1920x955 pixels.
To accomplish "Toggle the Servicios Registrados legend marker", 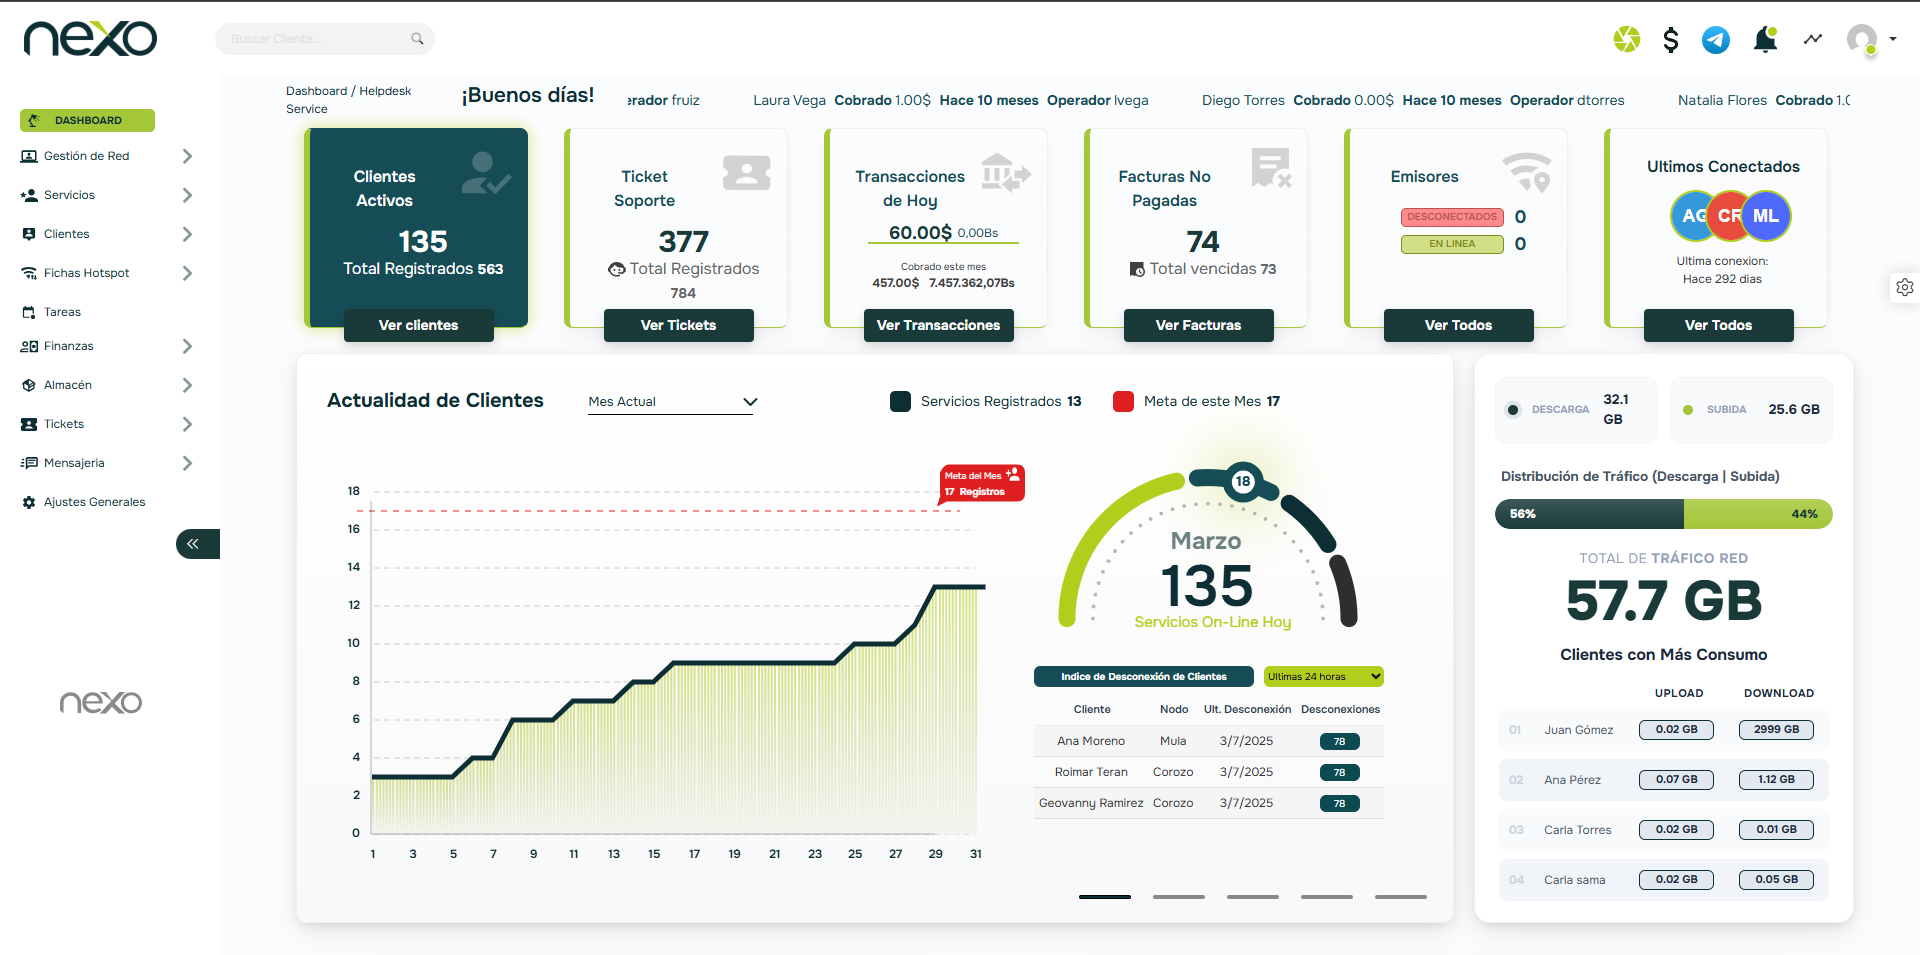I will [899, 401].
